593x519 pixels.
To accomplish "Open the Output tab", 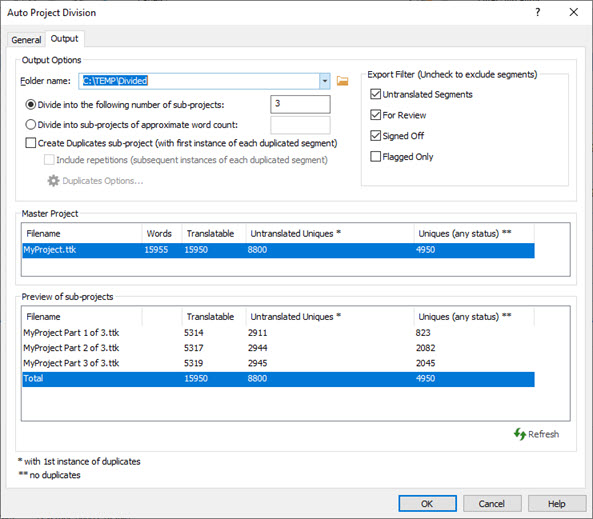I will [65, 39].
